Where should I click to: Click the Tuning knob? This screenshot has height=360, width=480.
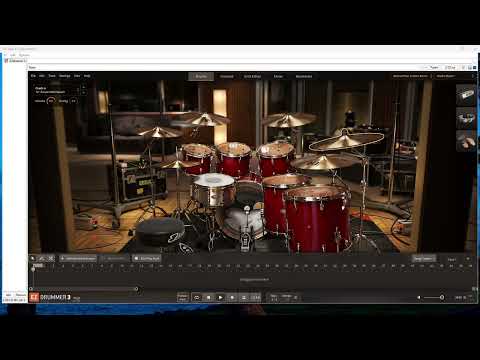pos(73,101)
